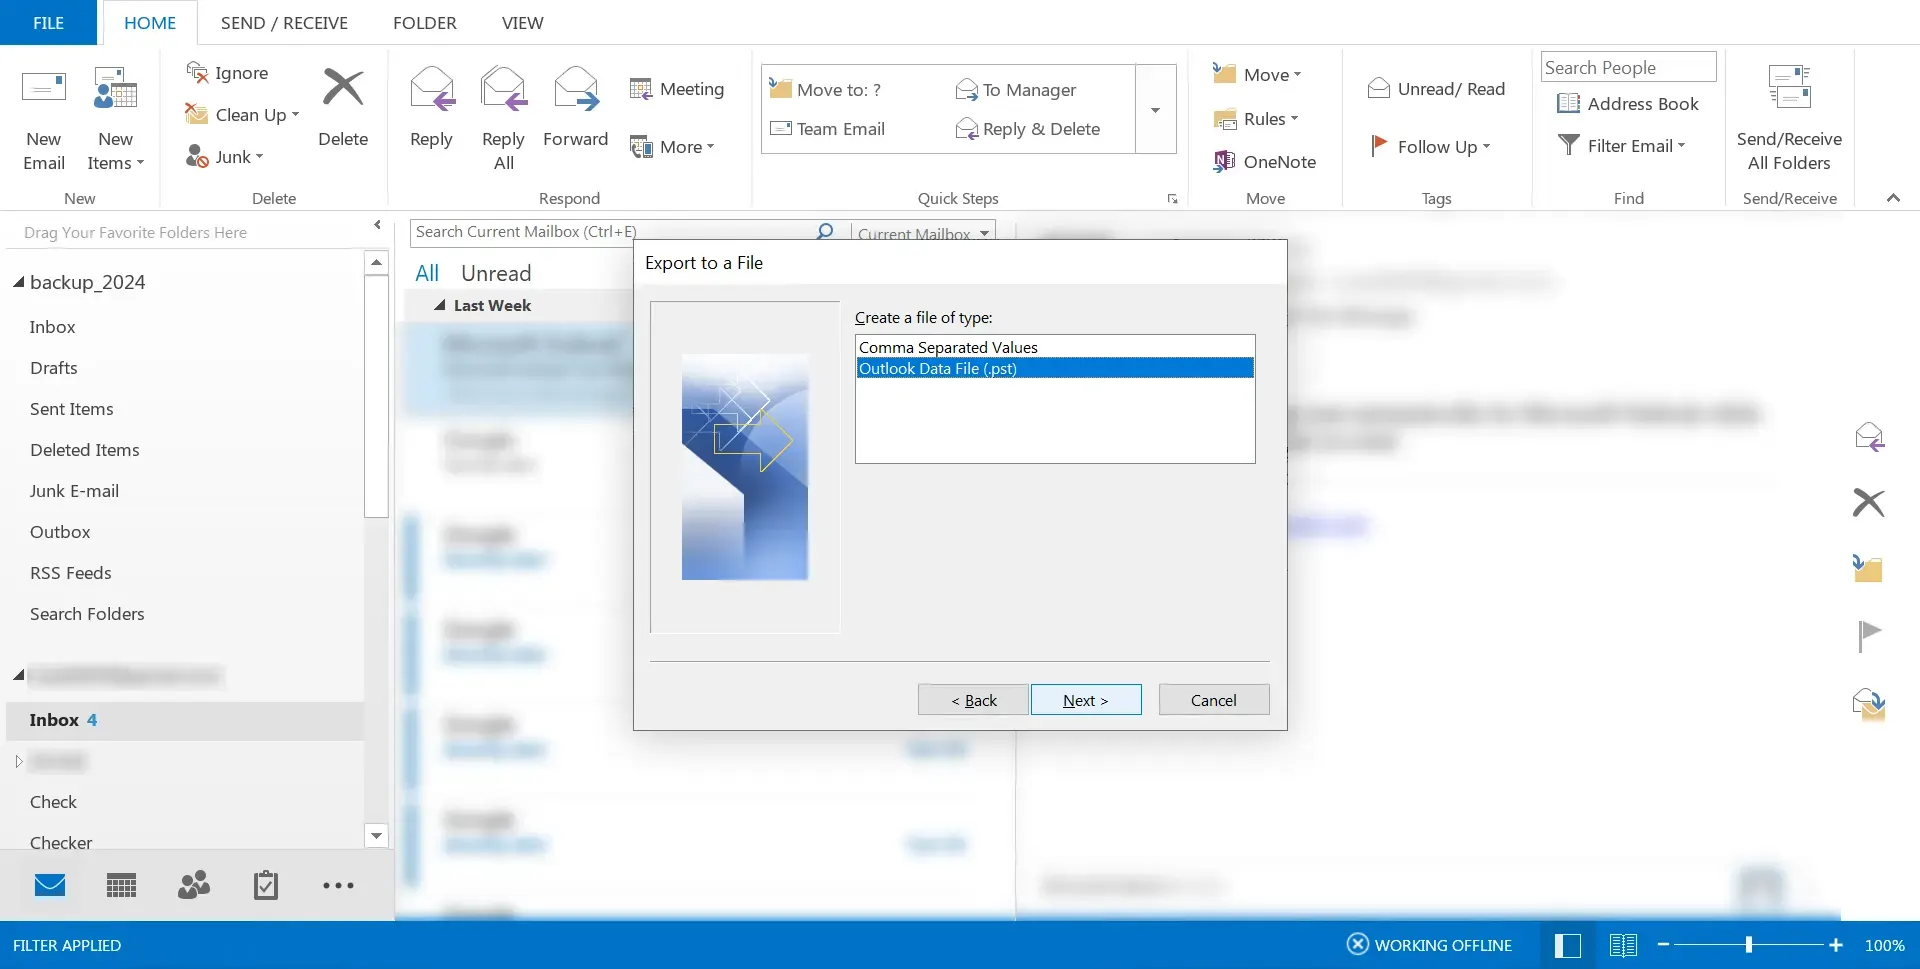
Task: Switch to the VIEW tab
Action: tap(522, 22)
